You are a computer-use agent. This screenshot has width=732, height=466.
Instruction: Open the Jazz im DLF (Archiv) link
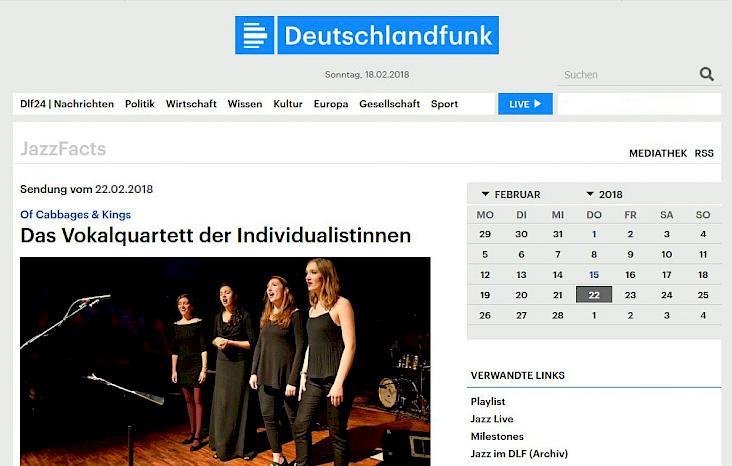pyautogui.click(x=519, y=453)
